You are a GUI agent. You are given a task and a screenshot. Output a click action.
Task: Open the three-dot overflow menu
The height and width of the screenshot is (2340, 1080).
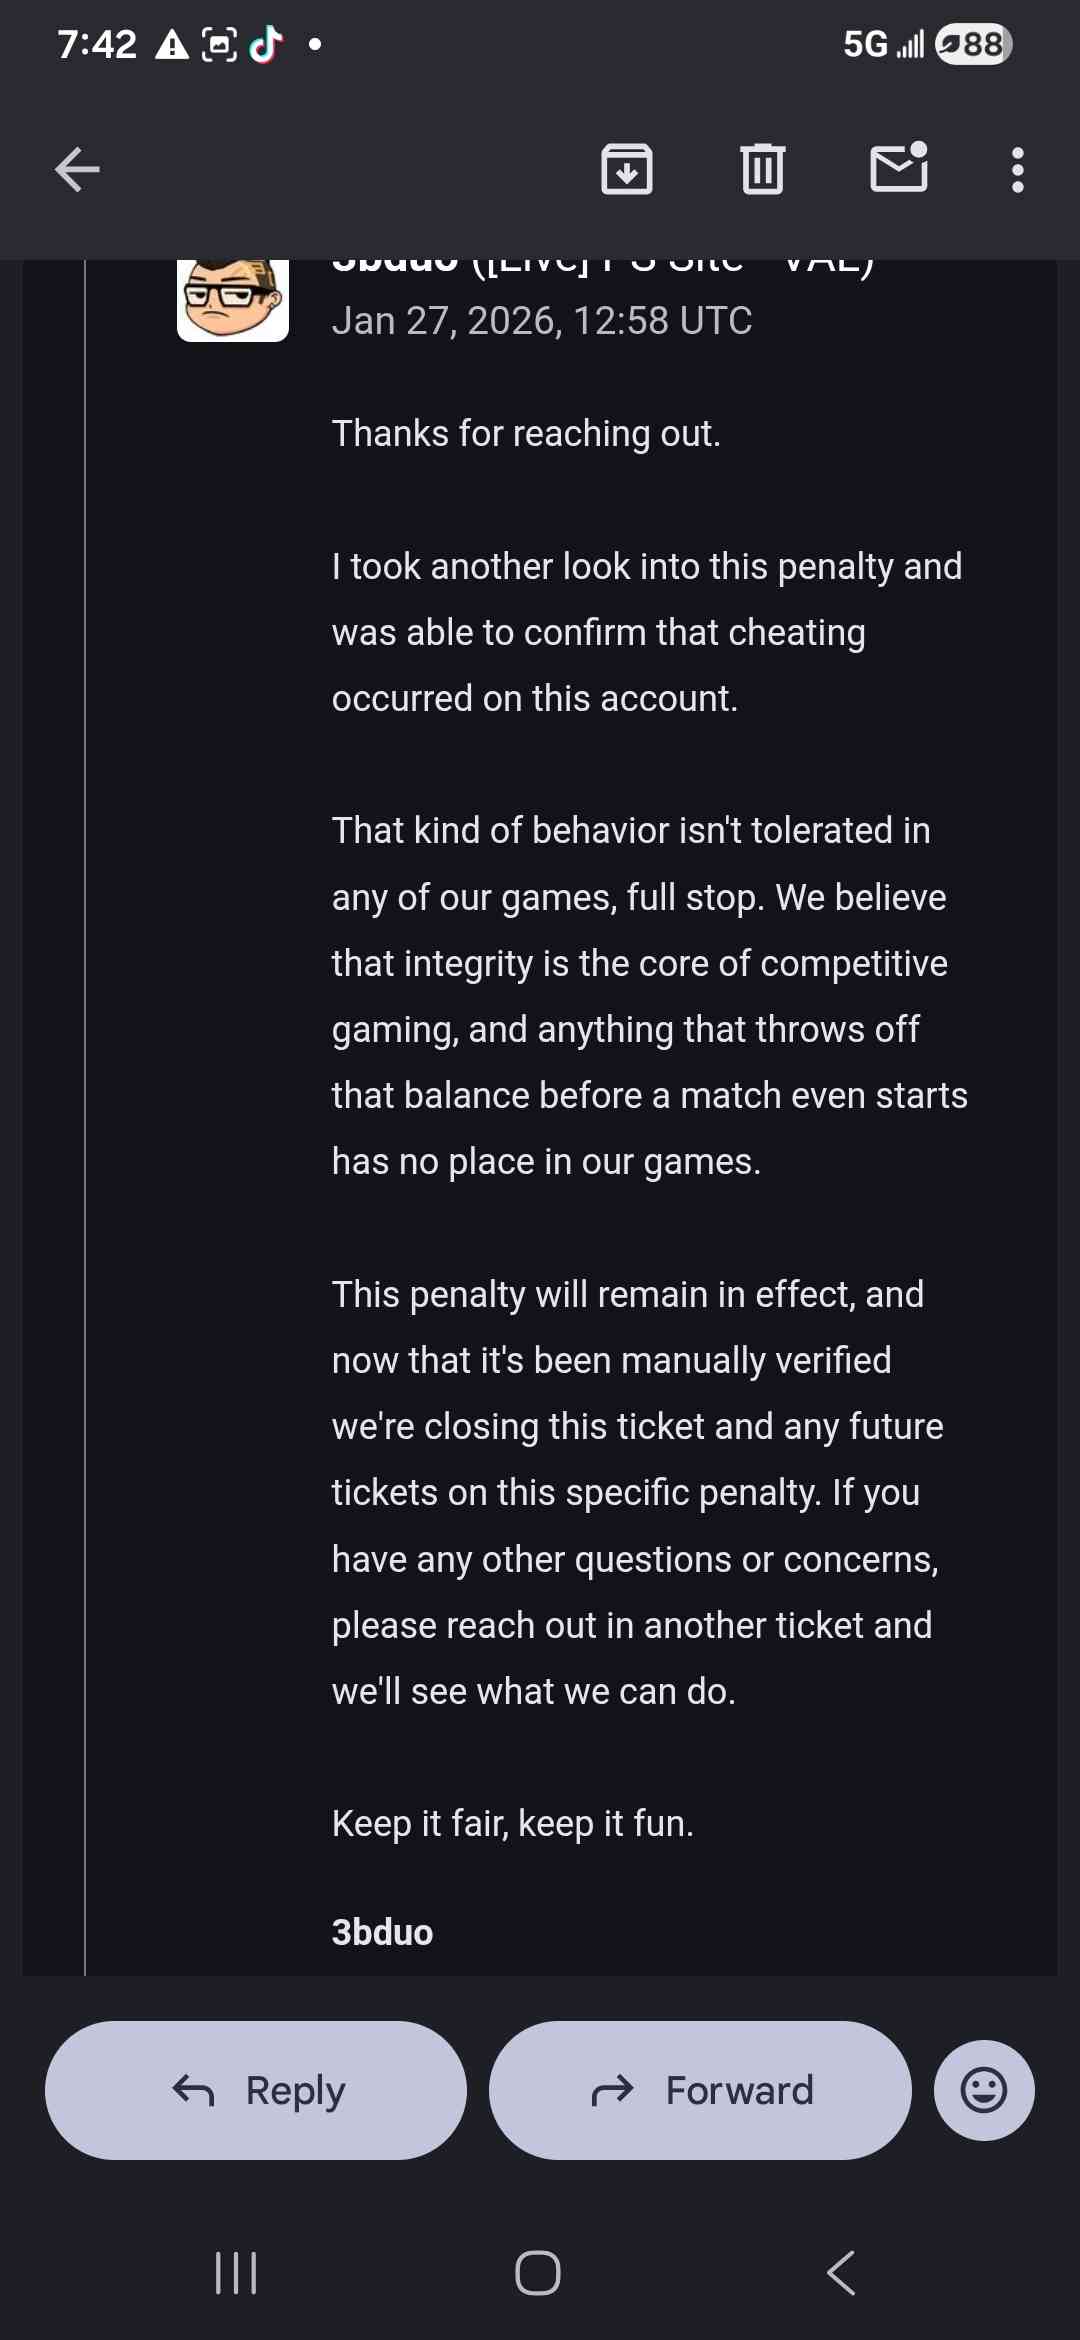1017,170
